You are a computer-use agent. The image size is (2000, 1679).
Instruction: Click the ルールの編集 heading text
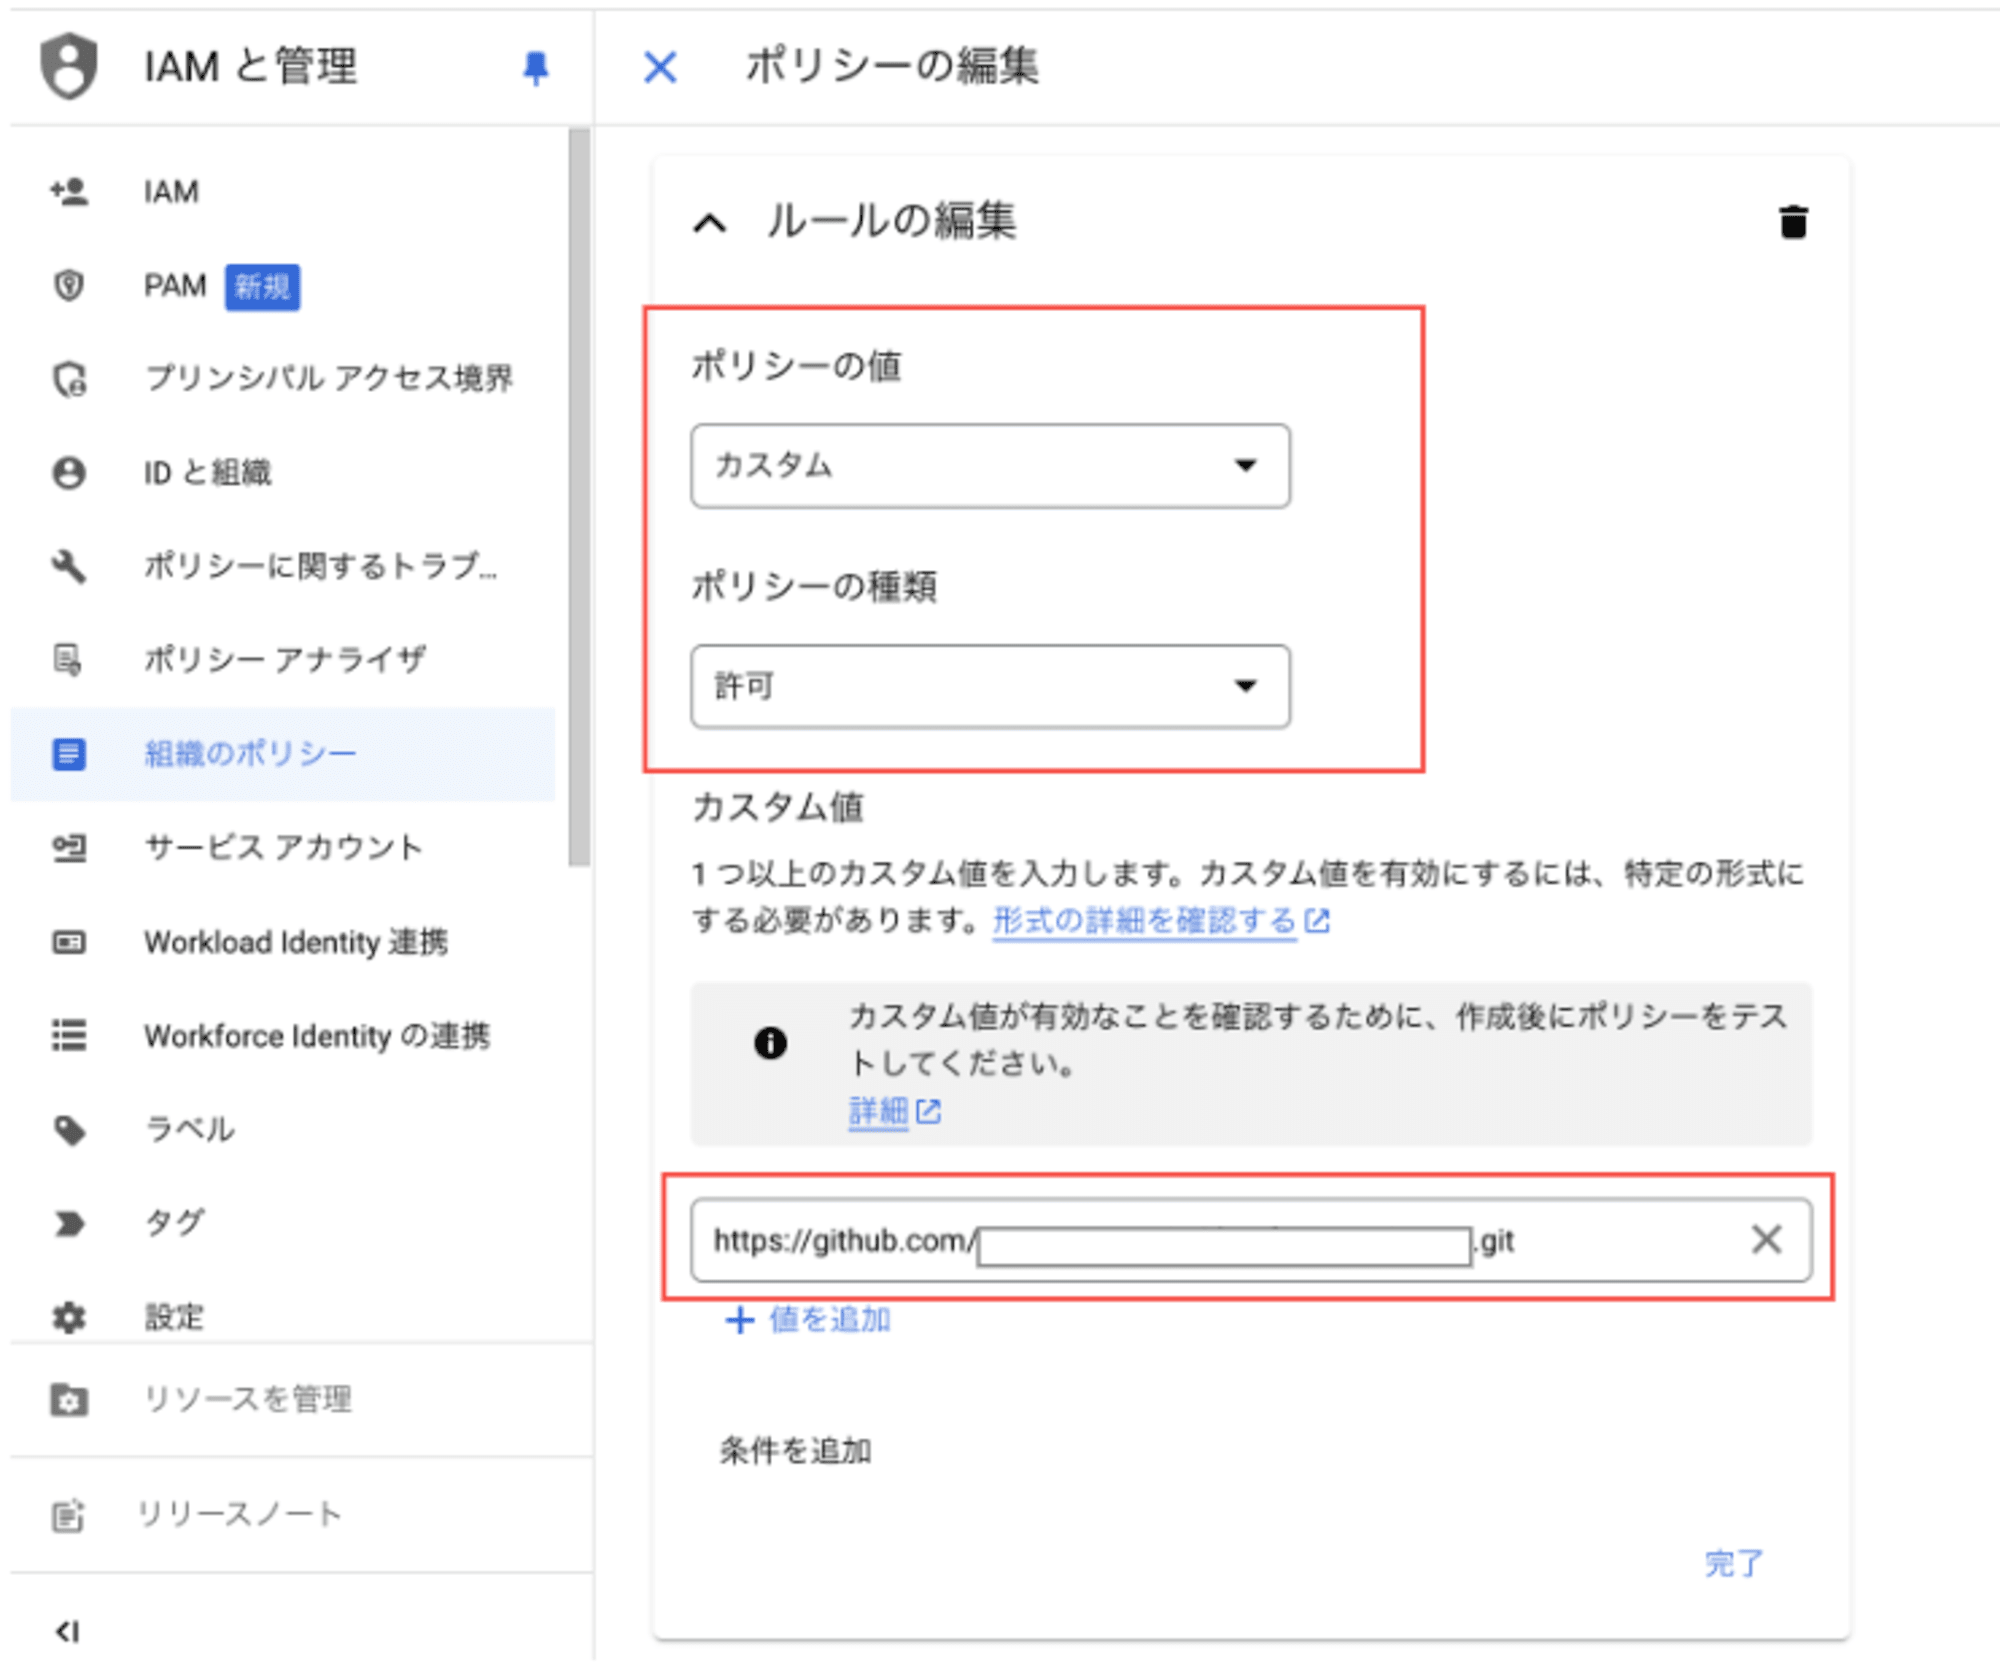point(891,222)
